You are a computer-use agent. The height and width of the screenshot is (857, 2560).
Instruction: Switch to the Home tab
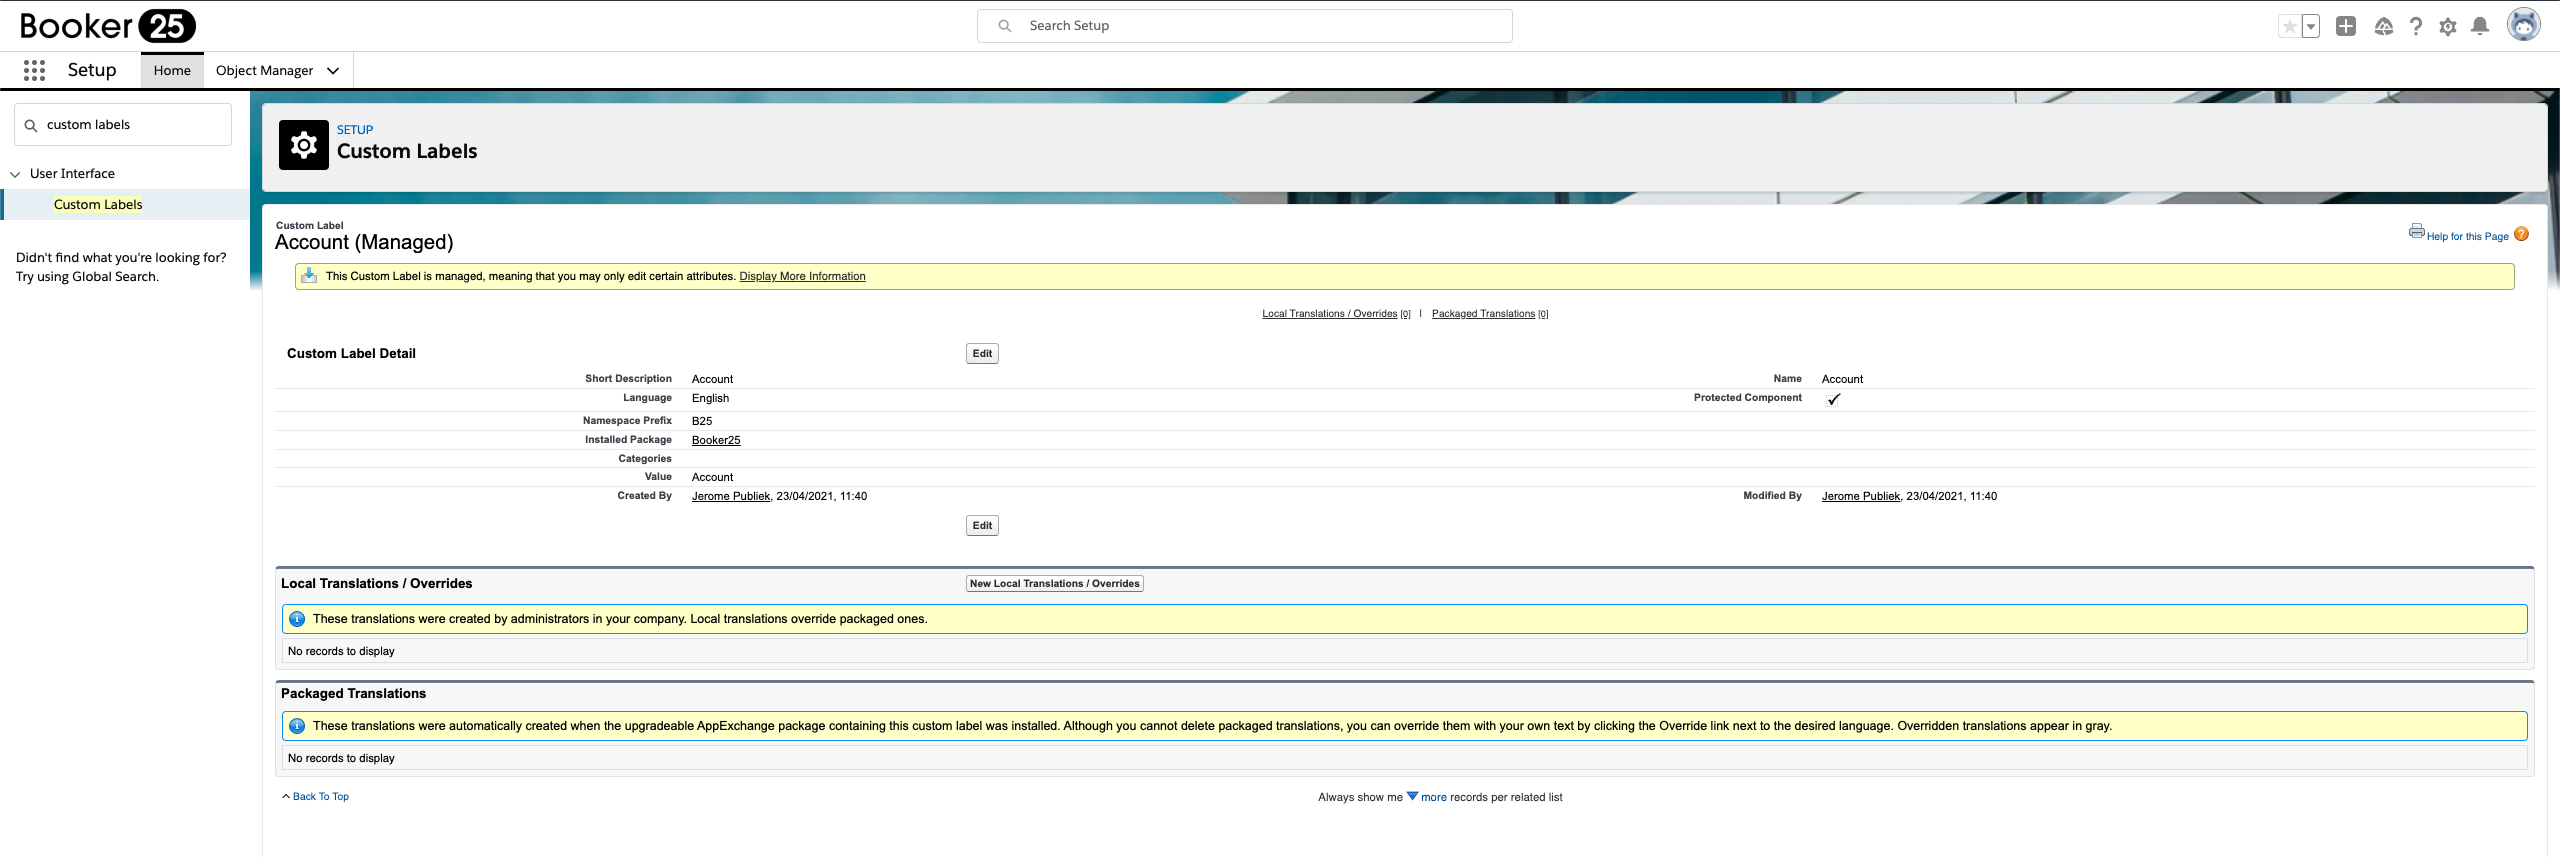click(x=172, y=71)
